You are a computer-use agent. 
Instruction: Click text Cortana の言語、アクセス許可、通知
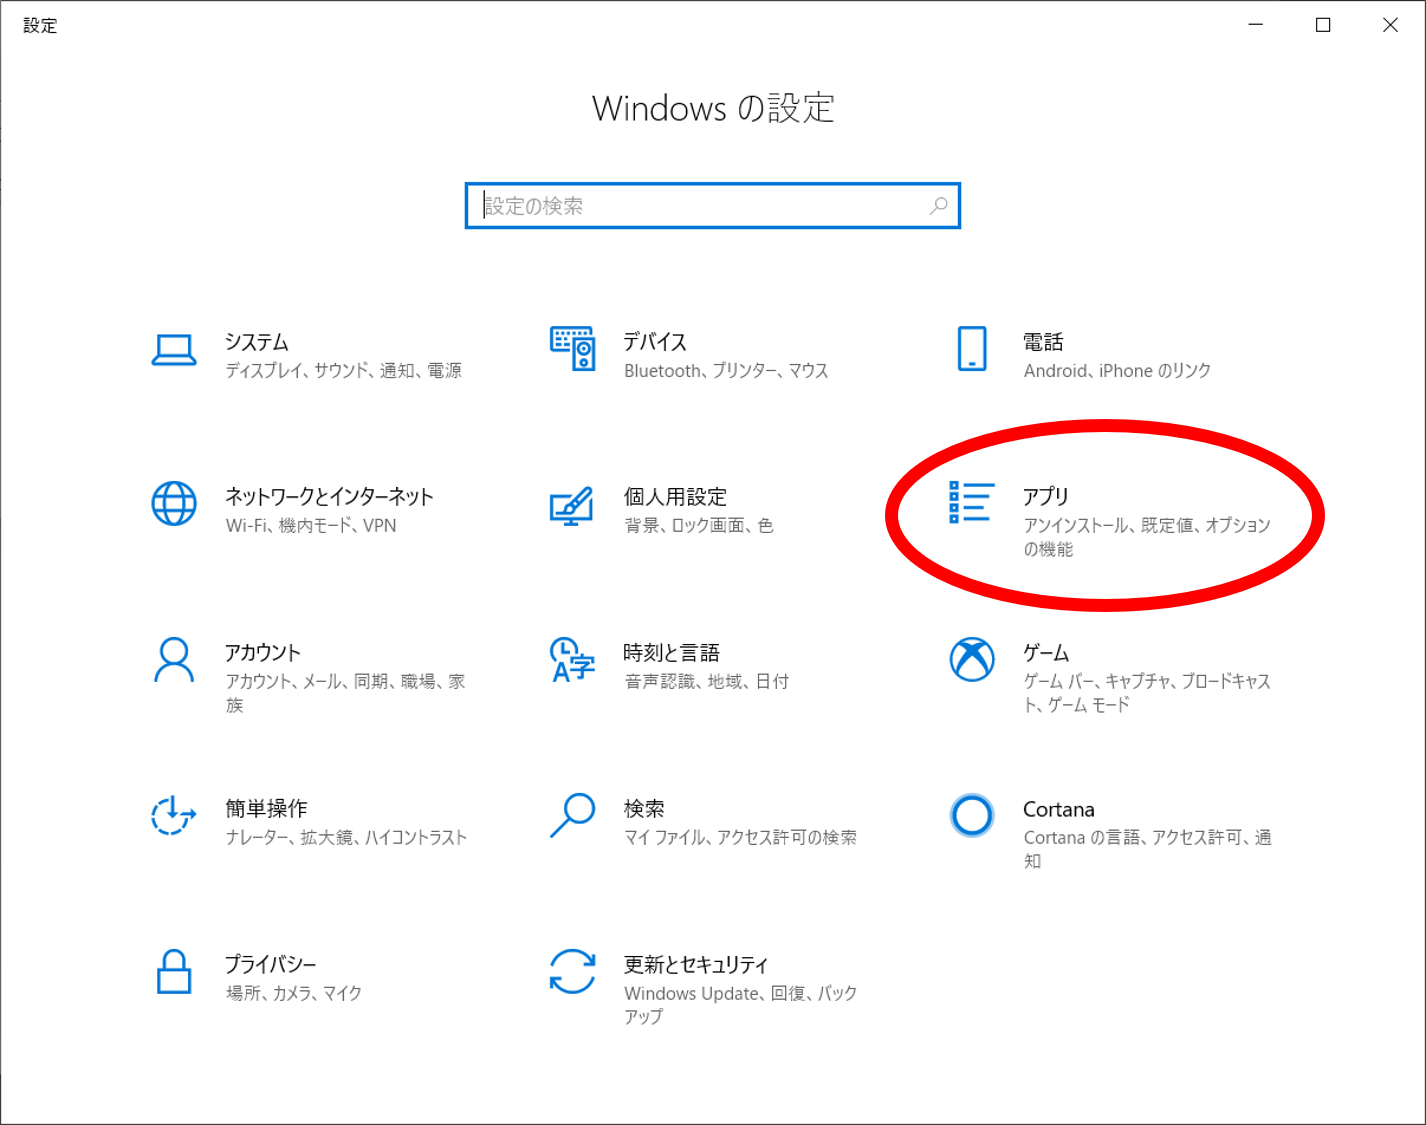pyautogui.click(x=1148, y=849)
